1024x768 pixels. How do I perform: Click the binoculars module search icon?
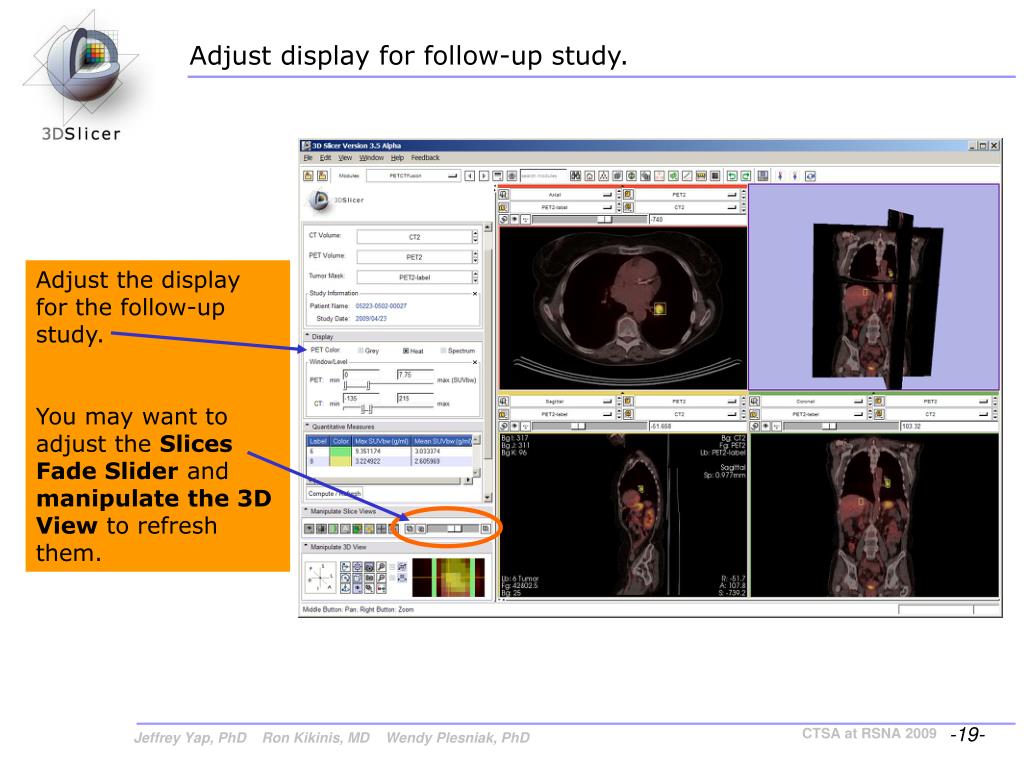[x=575, y=176]
